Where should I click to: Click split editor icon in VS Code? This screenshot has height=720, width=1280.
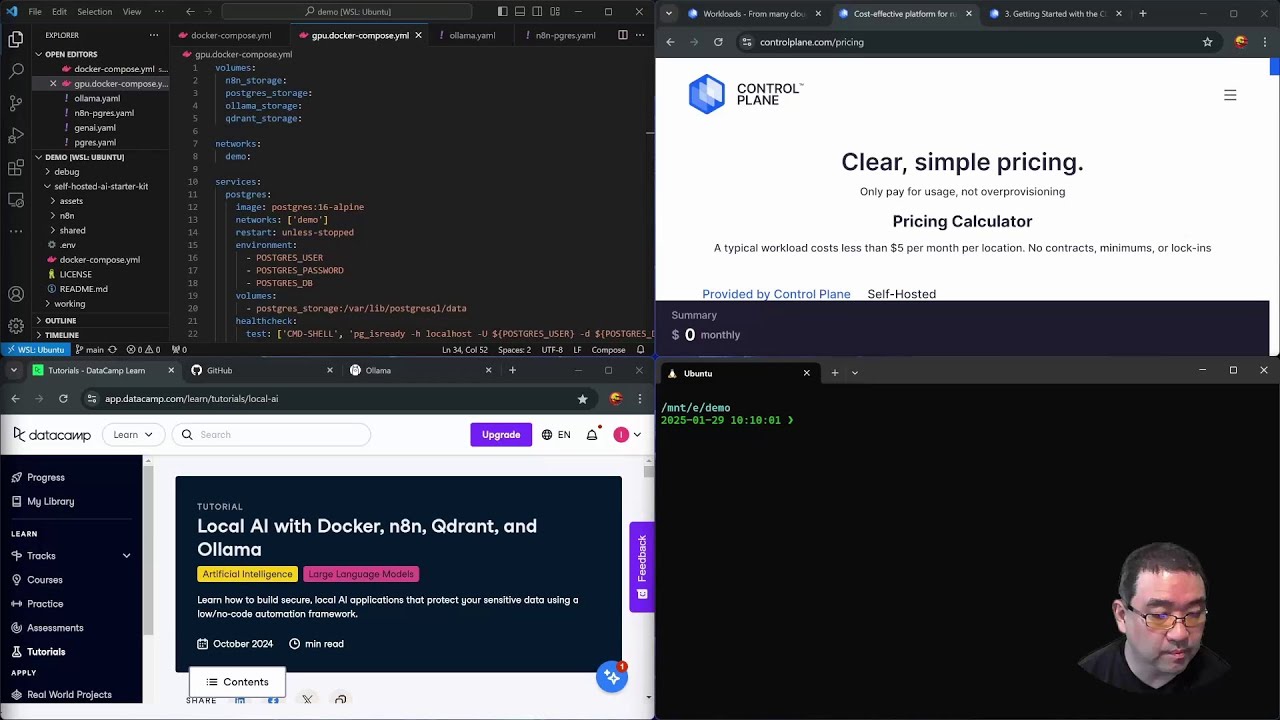[622, 35]
